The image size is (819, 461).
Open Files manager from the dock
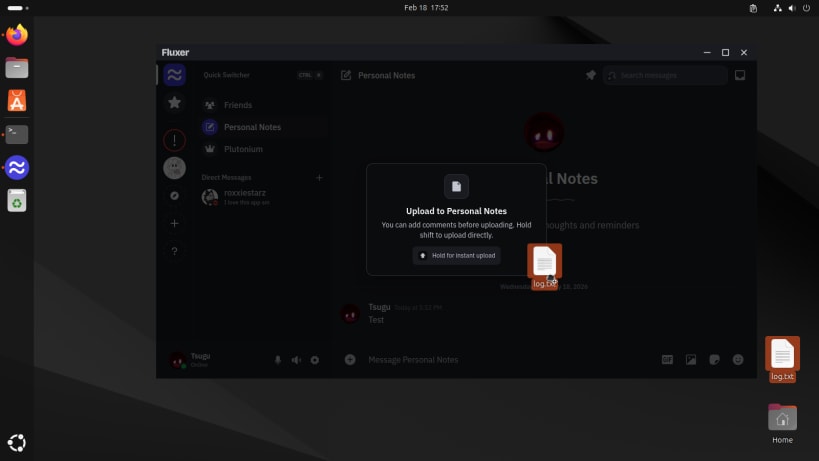[x=17, y=68]
